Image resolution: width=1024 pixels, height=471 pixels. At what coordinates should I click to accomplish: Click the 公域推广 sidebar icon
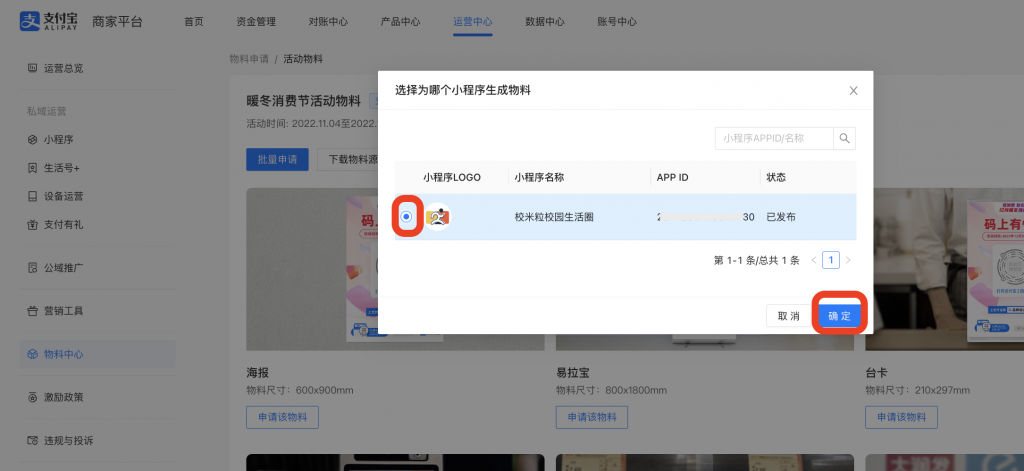33,267
